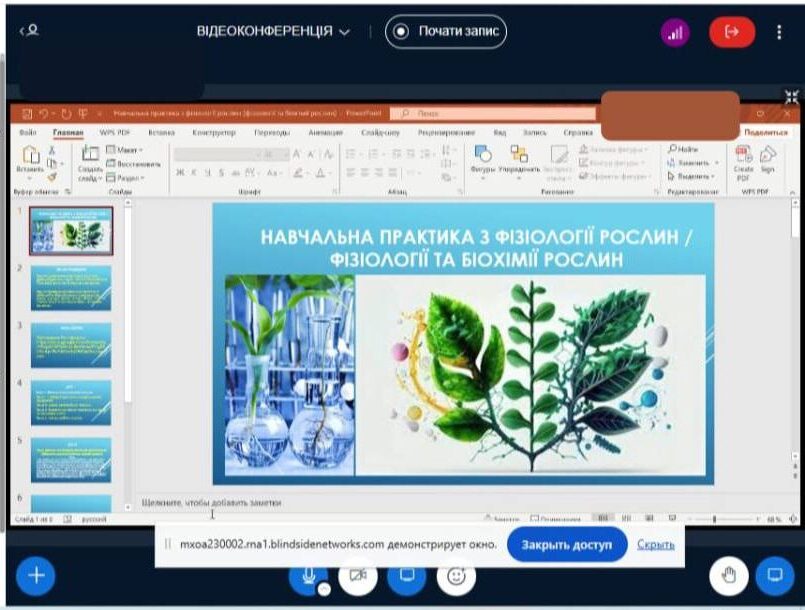
Task: Click the Скрыть link
Action: pyautogui.click(x=655, y=544)
